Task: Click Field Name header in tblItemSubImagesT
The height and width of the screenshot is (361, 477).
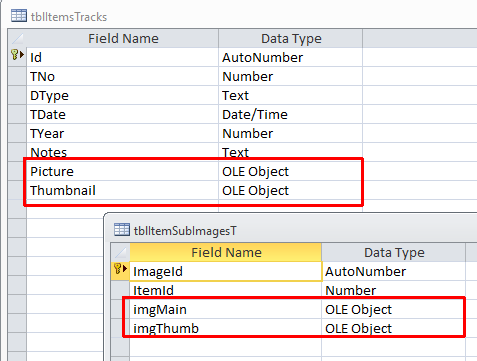Action: point(226,253)
